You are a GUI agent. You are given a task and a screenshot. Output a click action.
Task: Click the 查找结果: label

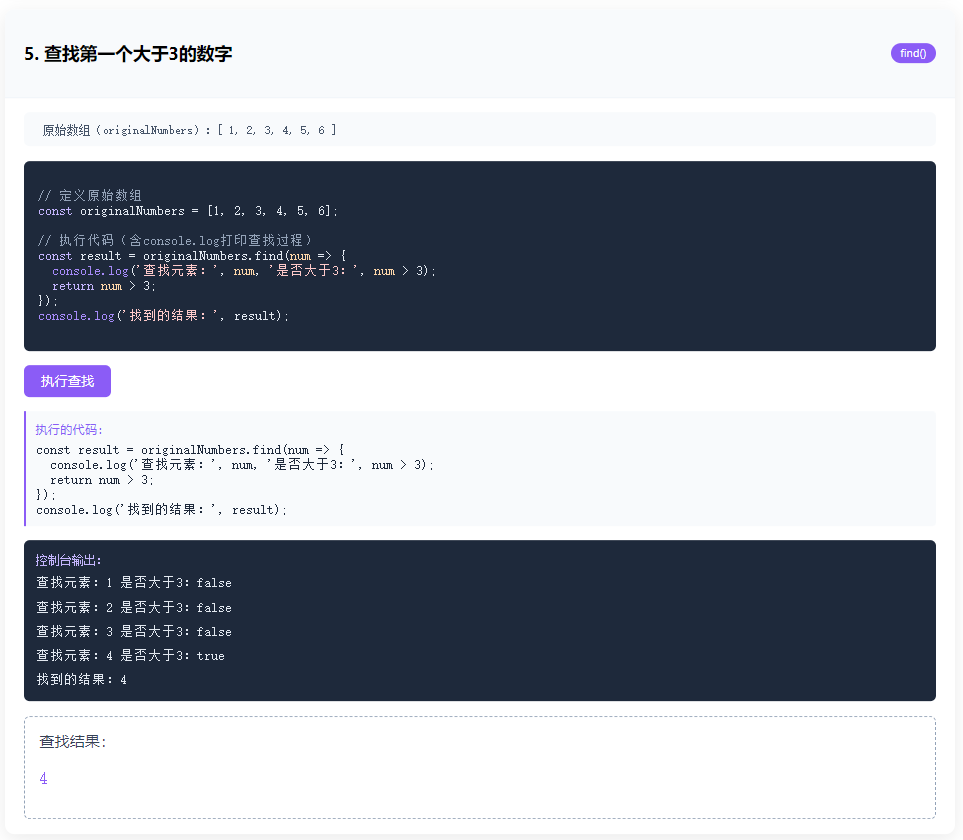click(x=73, y=742)
